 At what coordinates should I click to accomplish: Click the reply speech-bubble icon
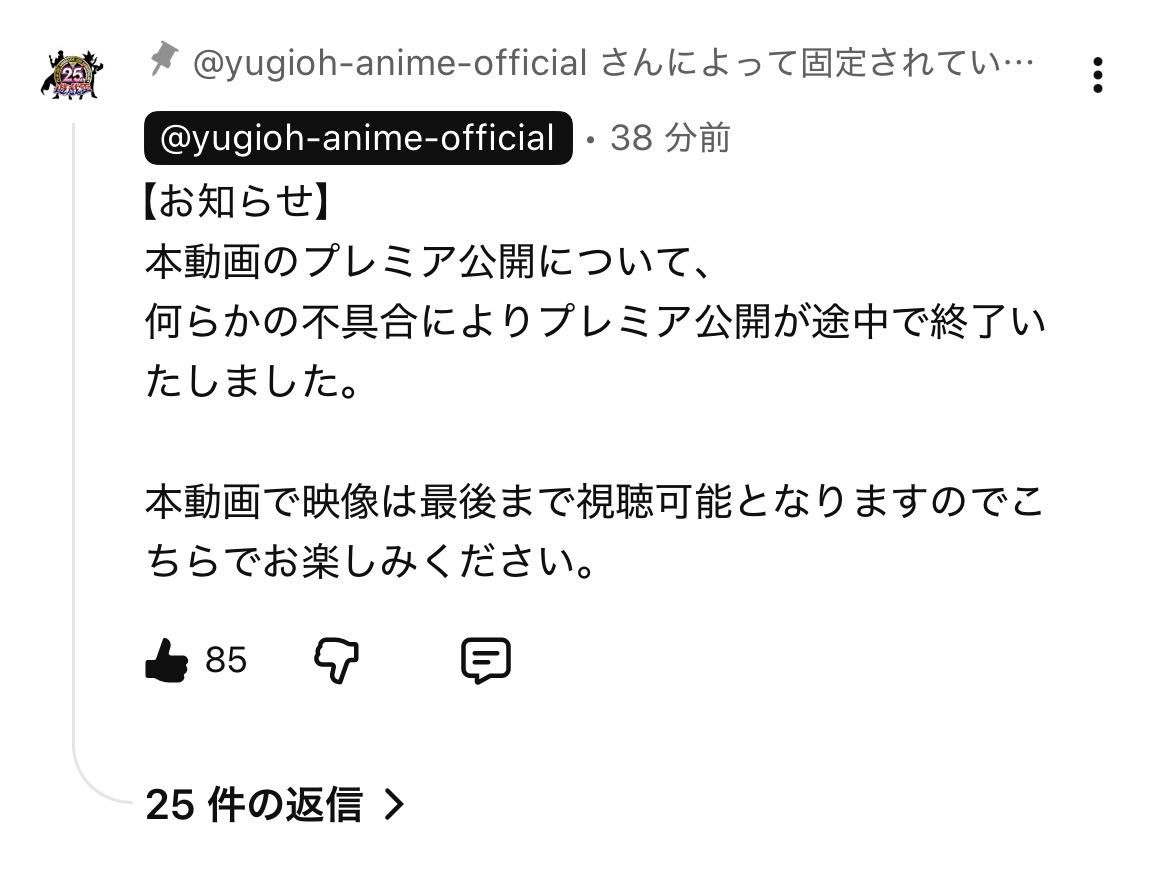tap(486, 660)
